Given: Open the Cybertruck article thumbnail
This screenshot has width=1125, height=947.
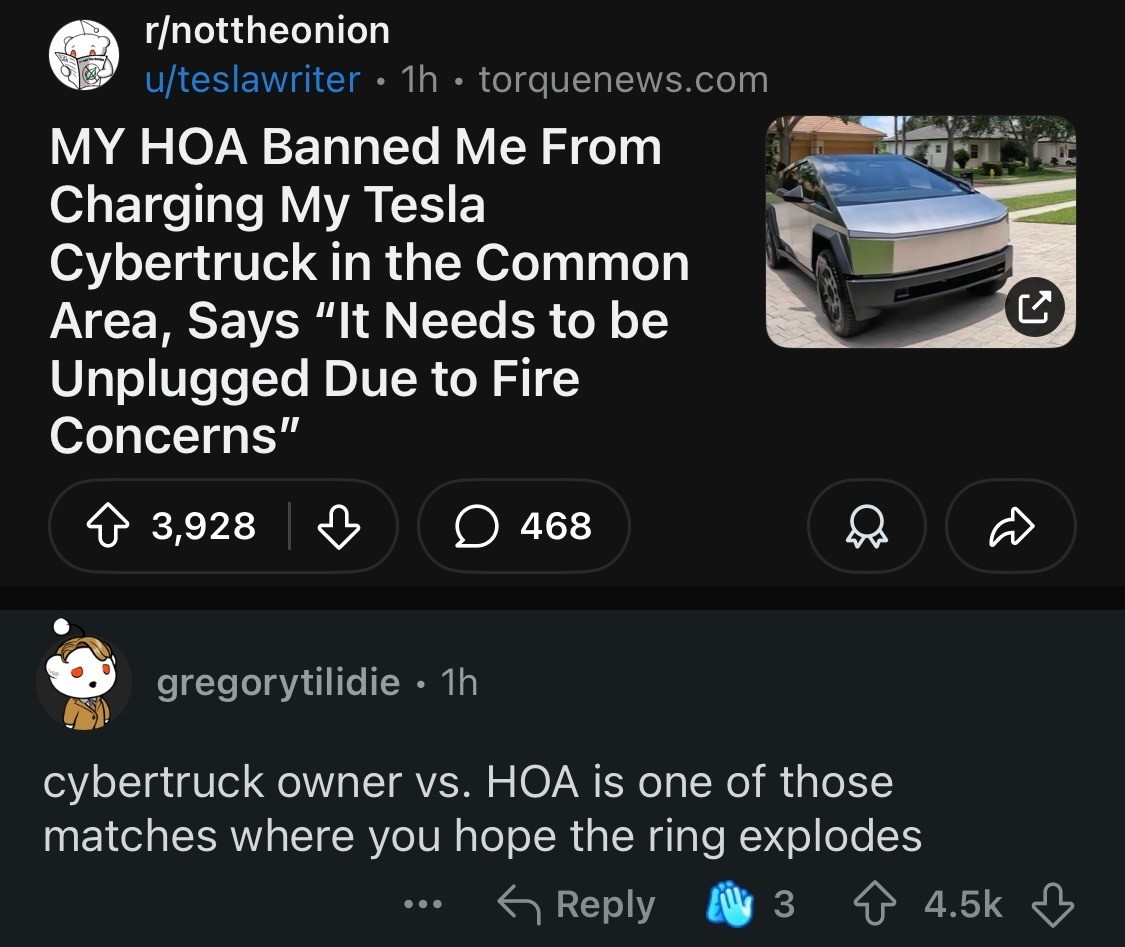Looking at the screenshot, I should tap(921, 232).
